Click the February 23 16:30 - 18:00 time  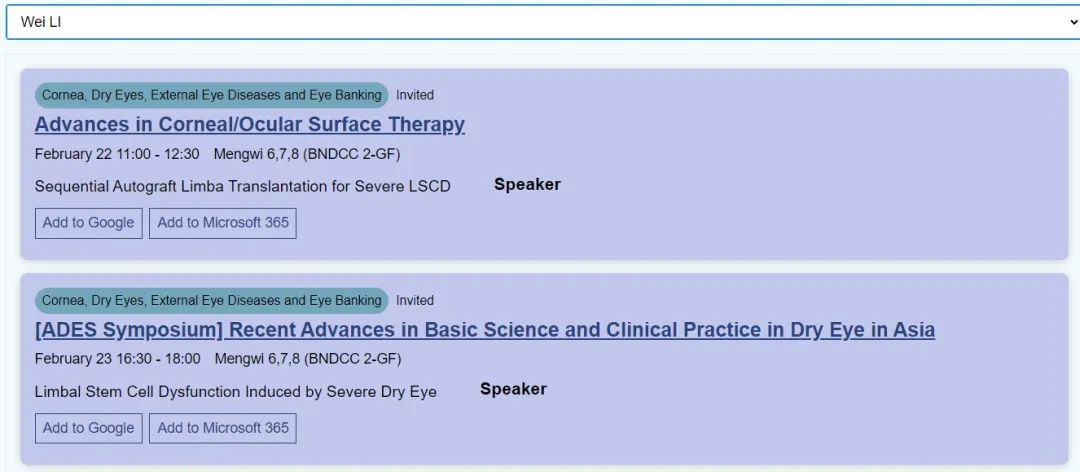[117, 359]
